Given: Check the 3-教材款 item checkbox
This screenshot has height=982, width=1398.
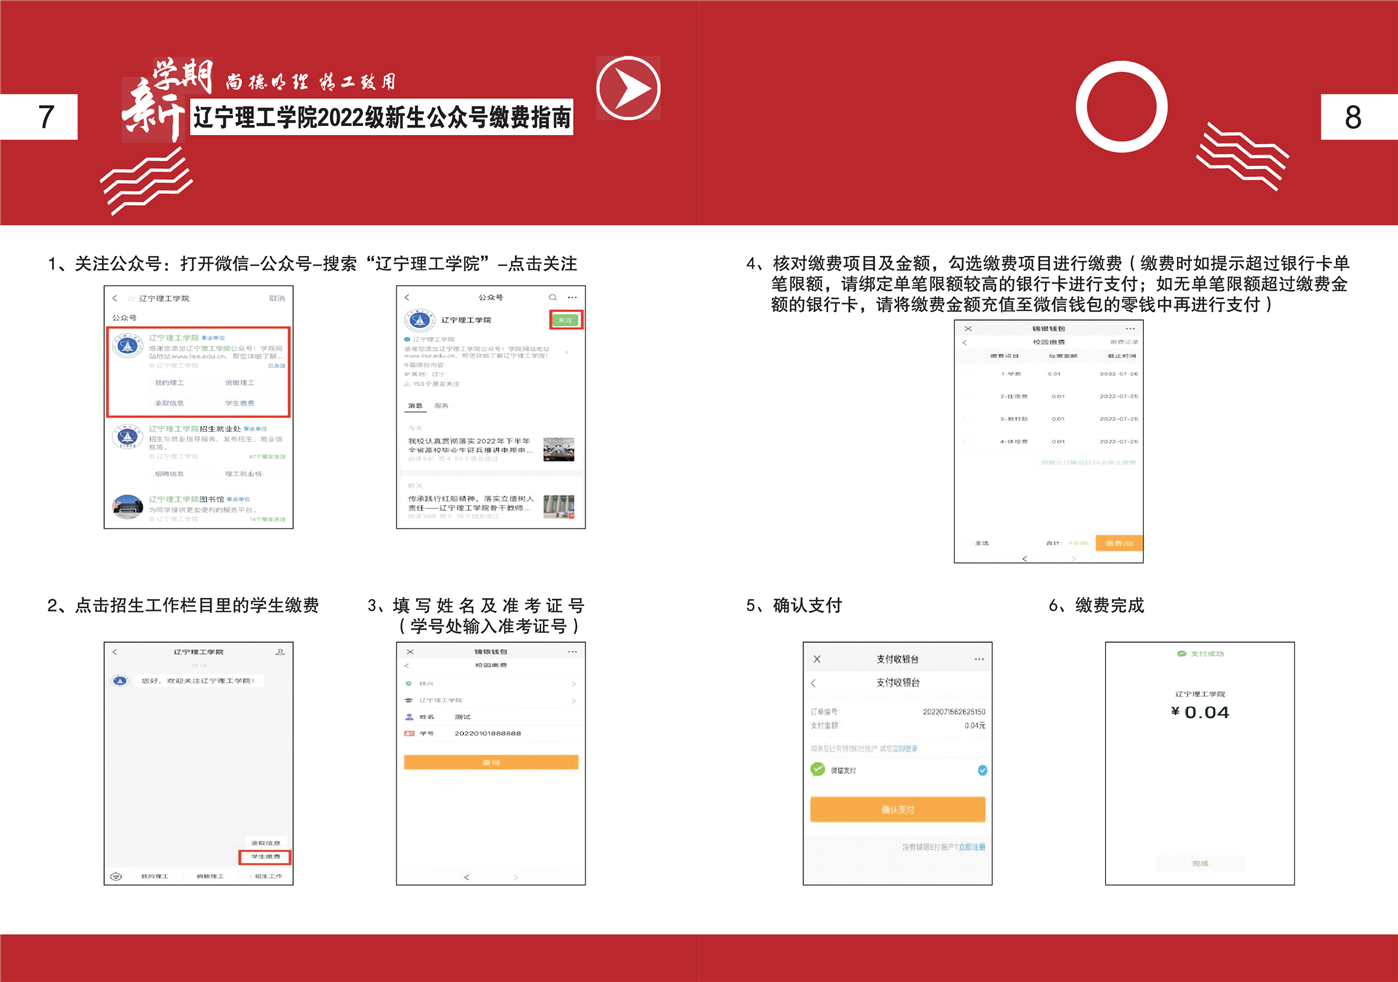Looking at the screenshot, I should point(968,419).
